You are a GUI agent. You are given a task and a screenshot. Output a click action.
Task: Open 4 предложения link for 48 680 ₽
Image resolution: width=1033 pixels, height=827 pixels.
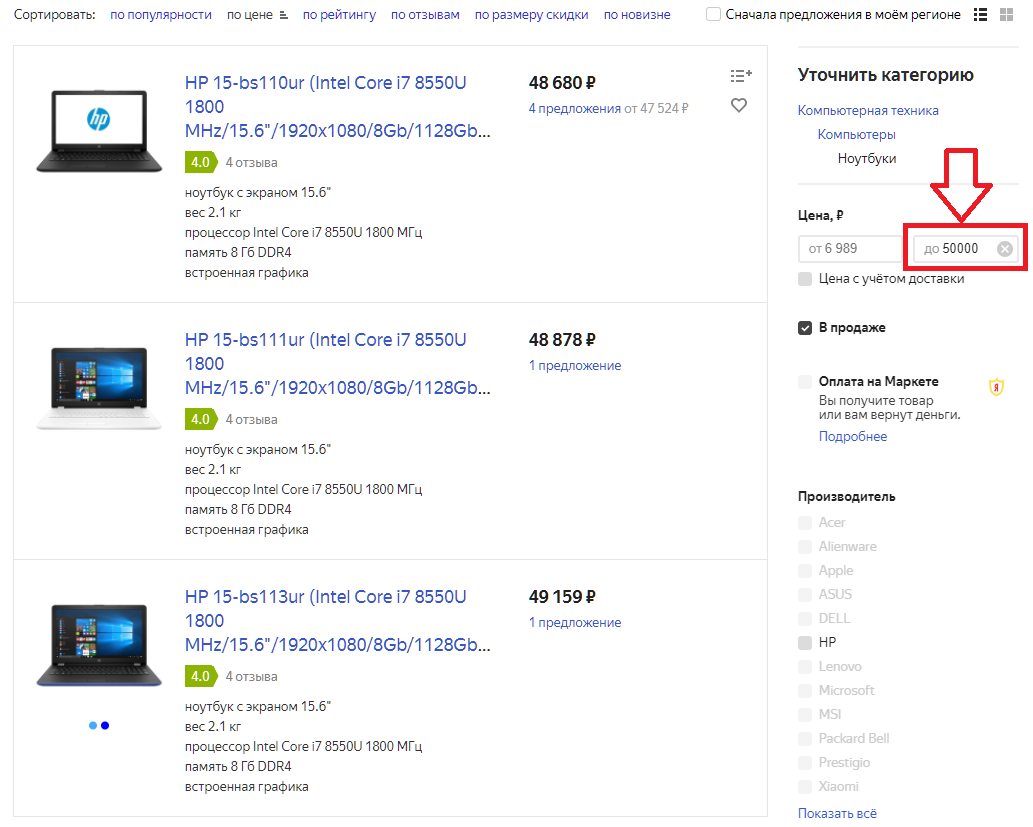pos(574,108)
